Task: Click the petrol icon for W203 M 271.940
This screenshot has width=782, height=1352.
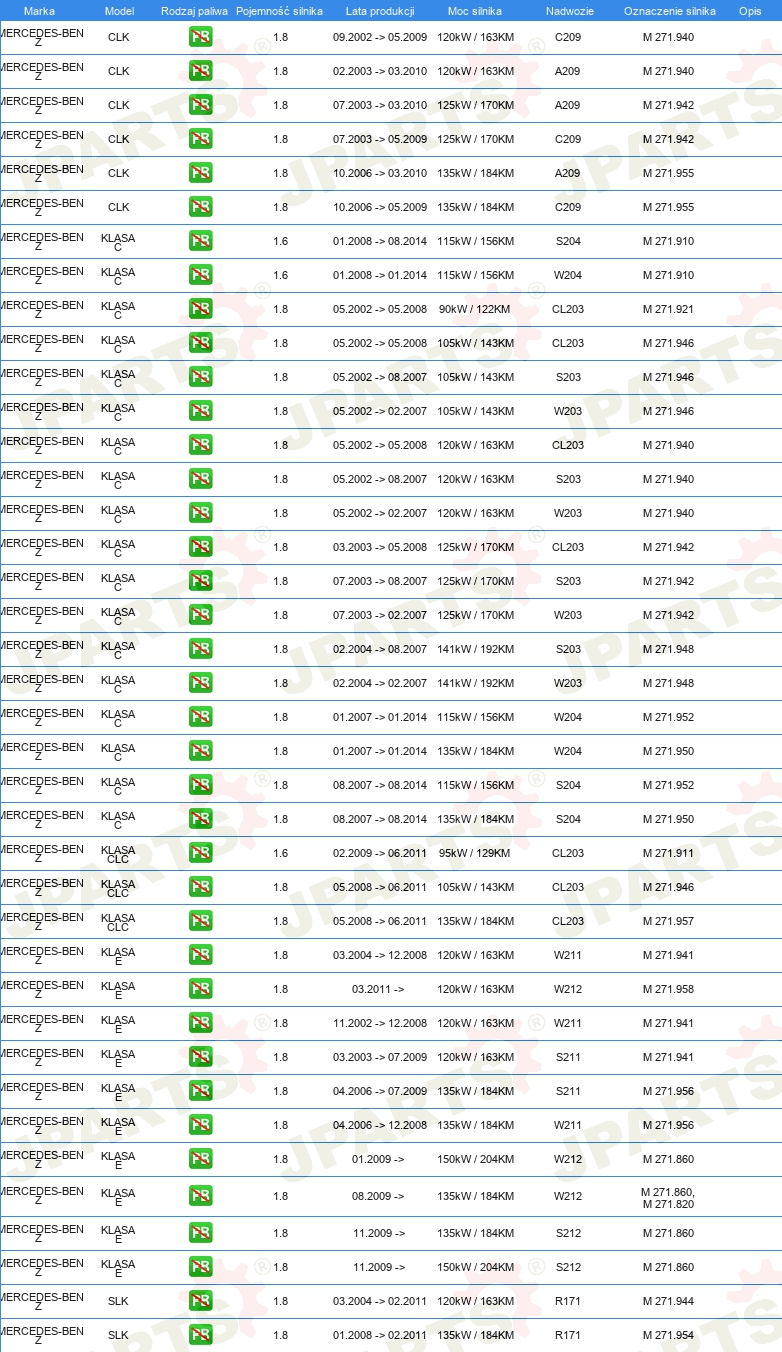Action: coord(200,513)
